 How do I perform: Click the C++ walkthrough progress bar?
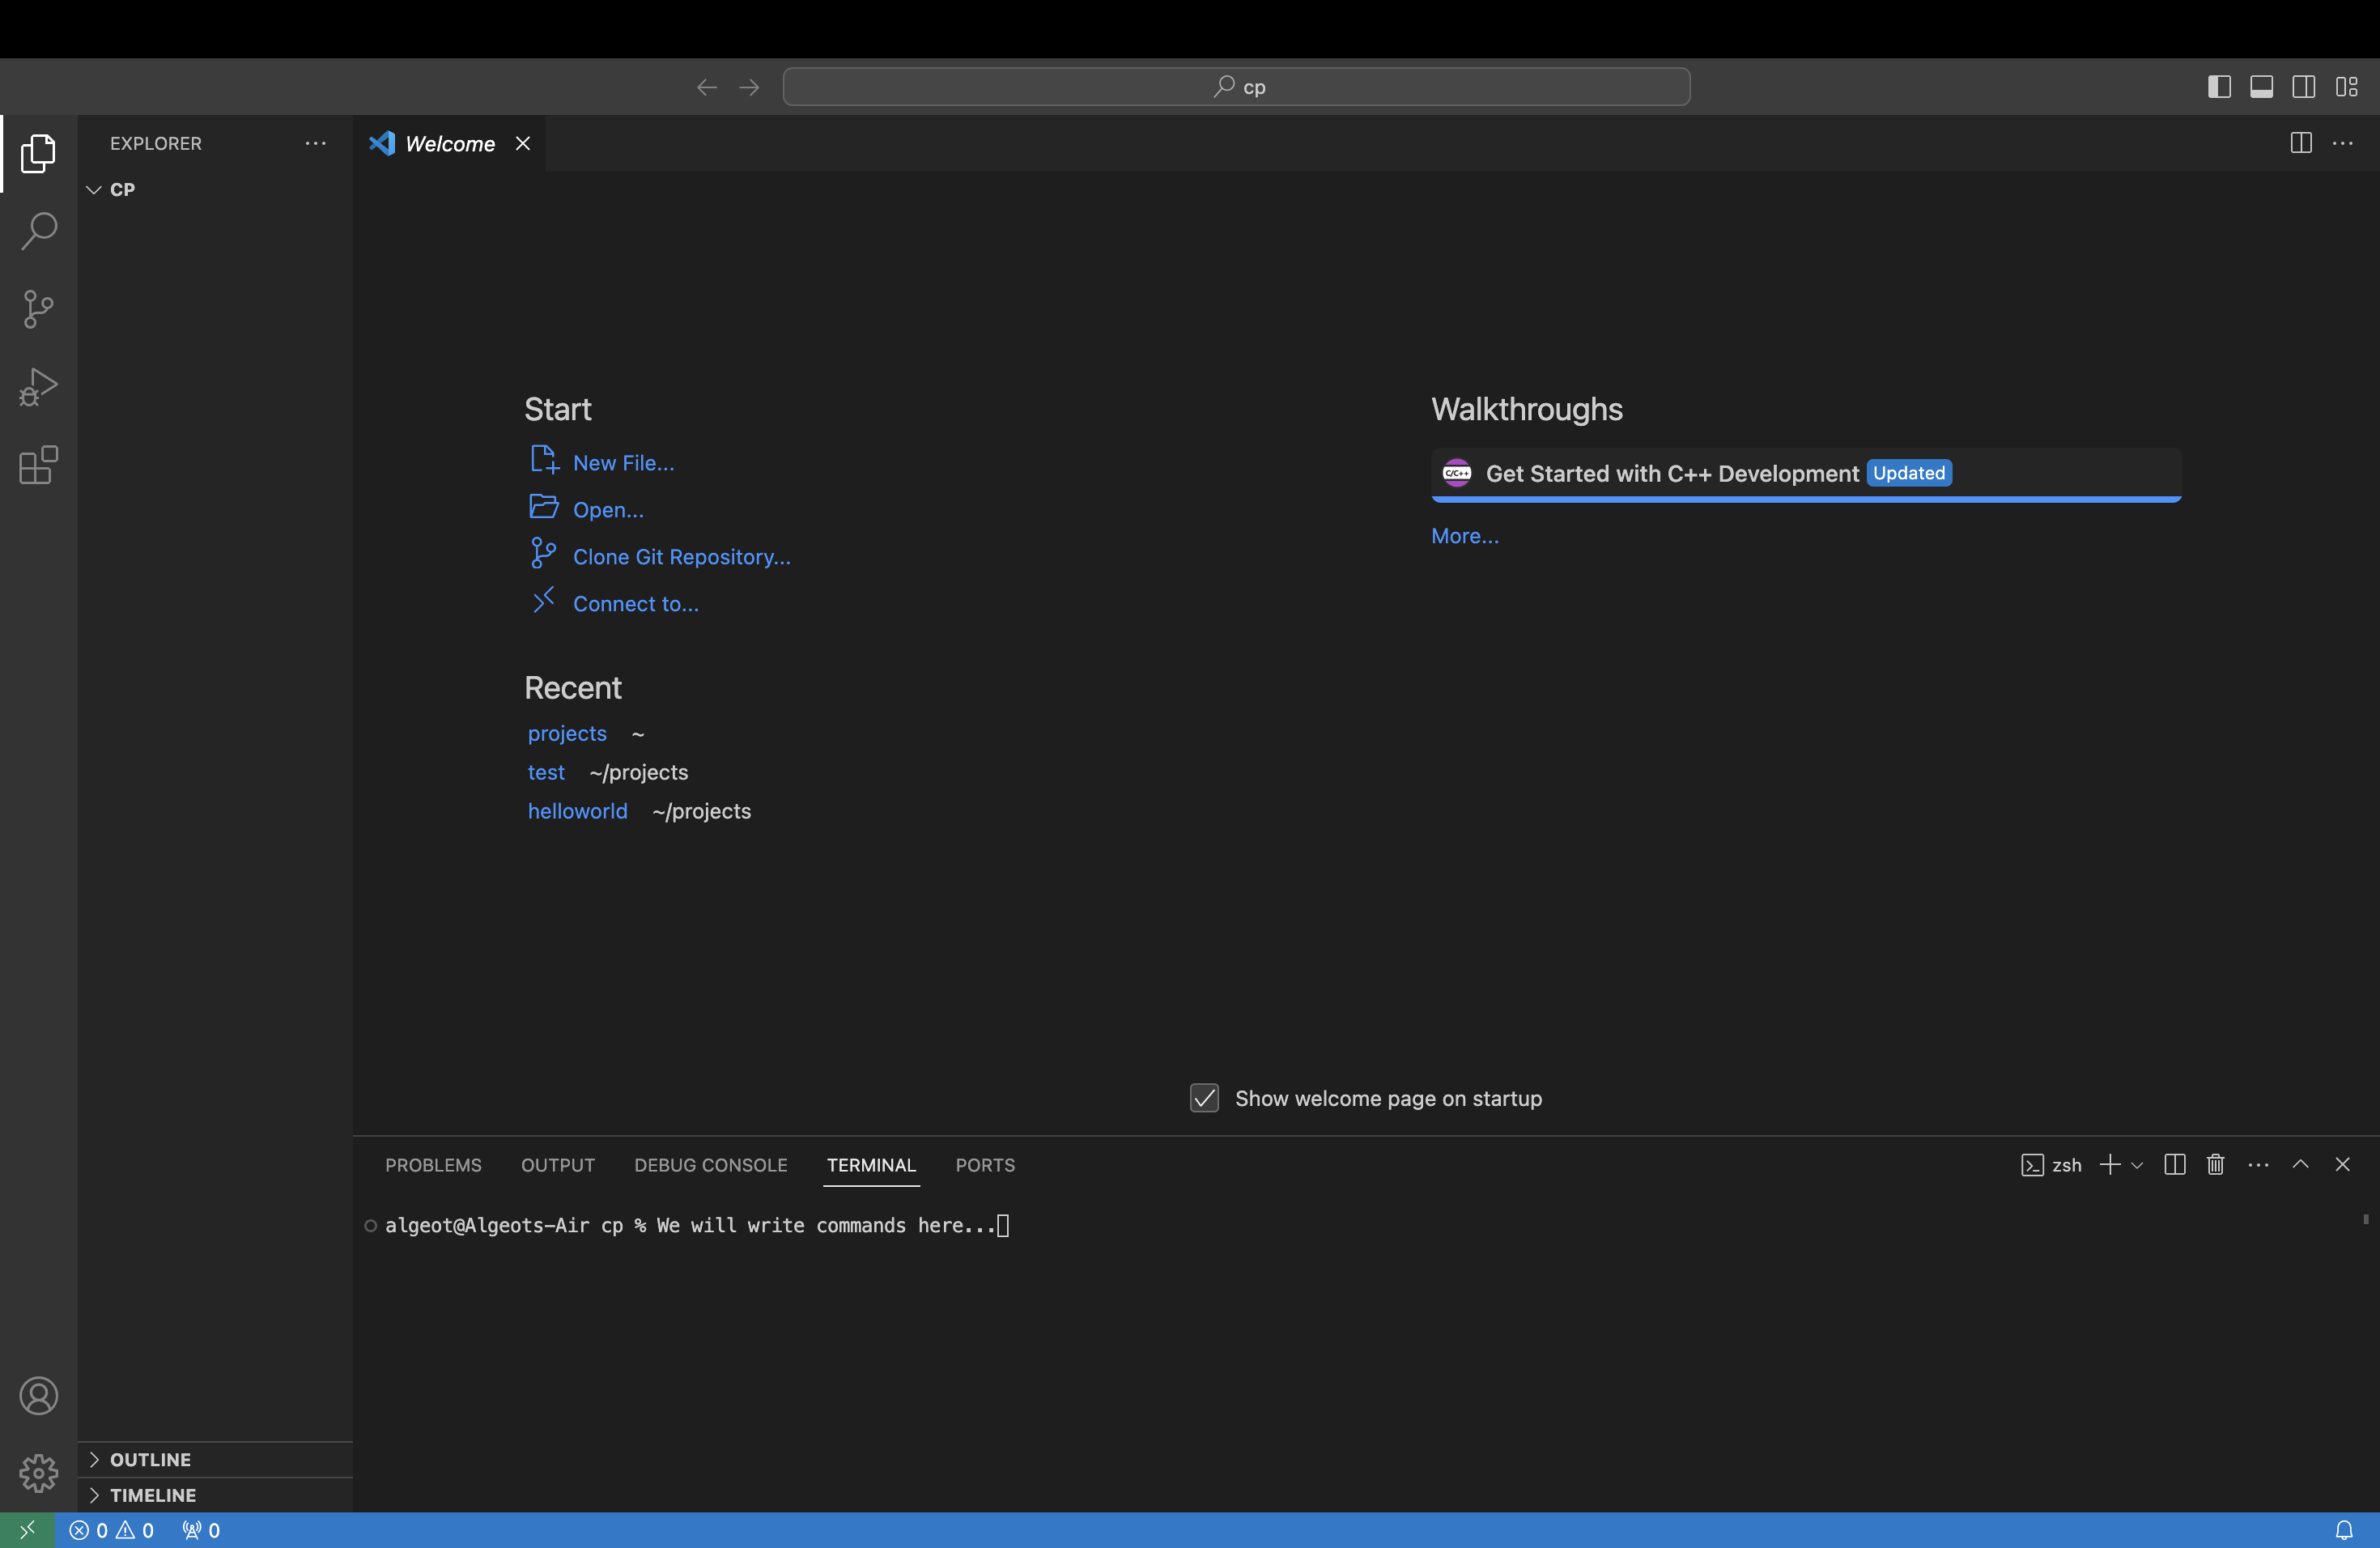pyautogui.click(x=1805, y=499)
